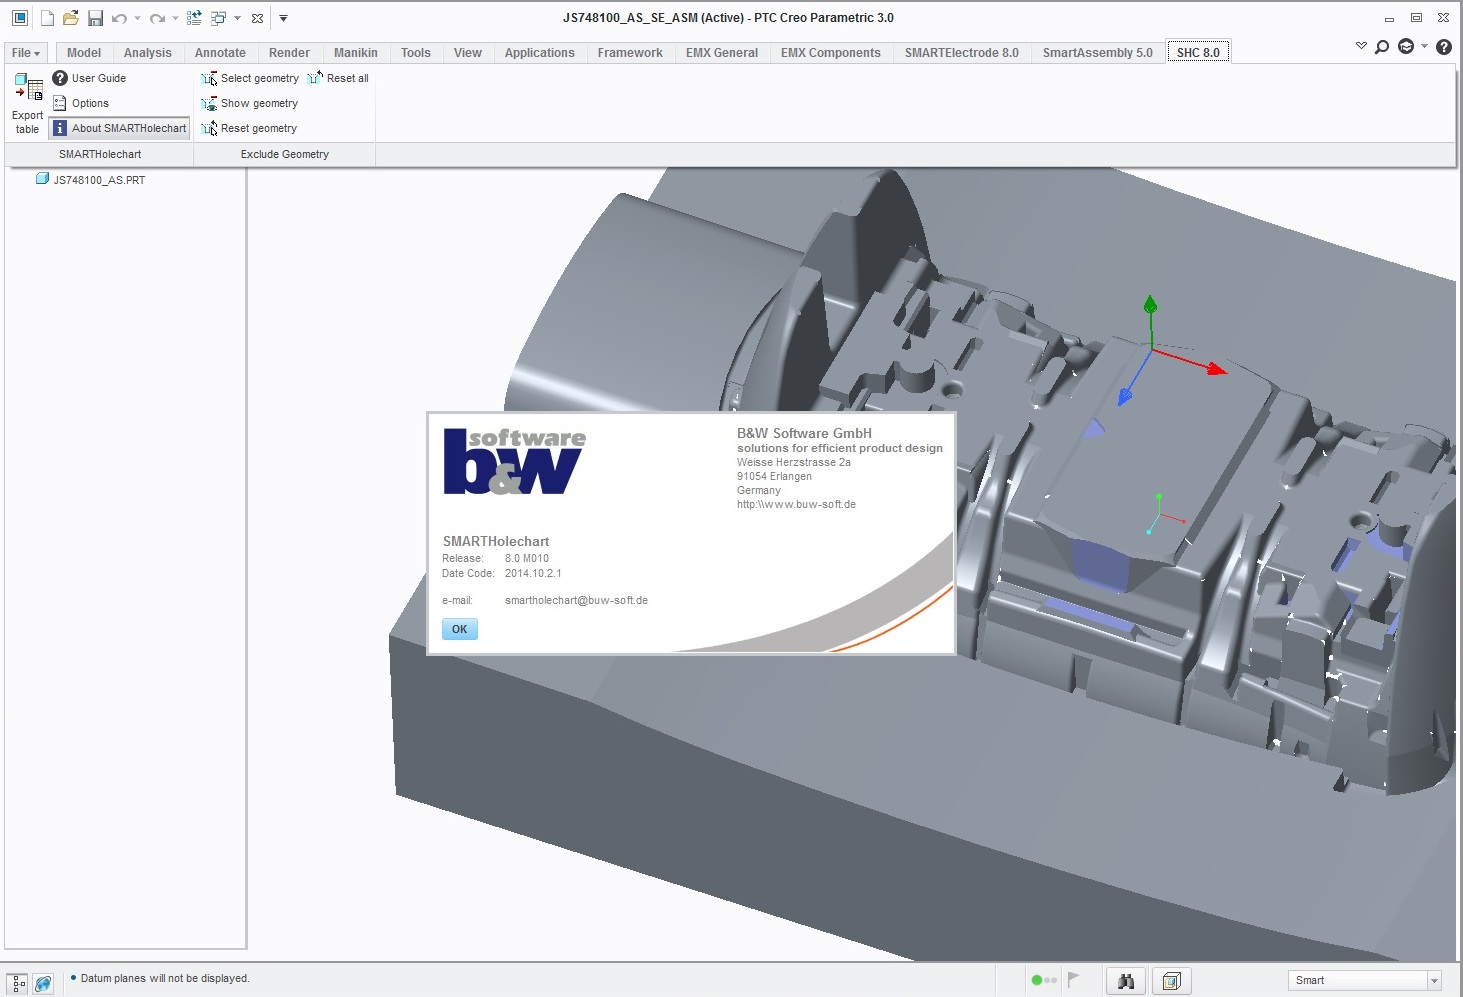The width and height of the screenshot is (1463, 997).
Task: Click the smartholechart@buw-soft.de email address
Action: (x=576, y=601)
